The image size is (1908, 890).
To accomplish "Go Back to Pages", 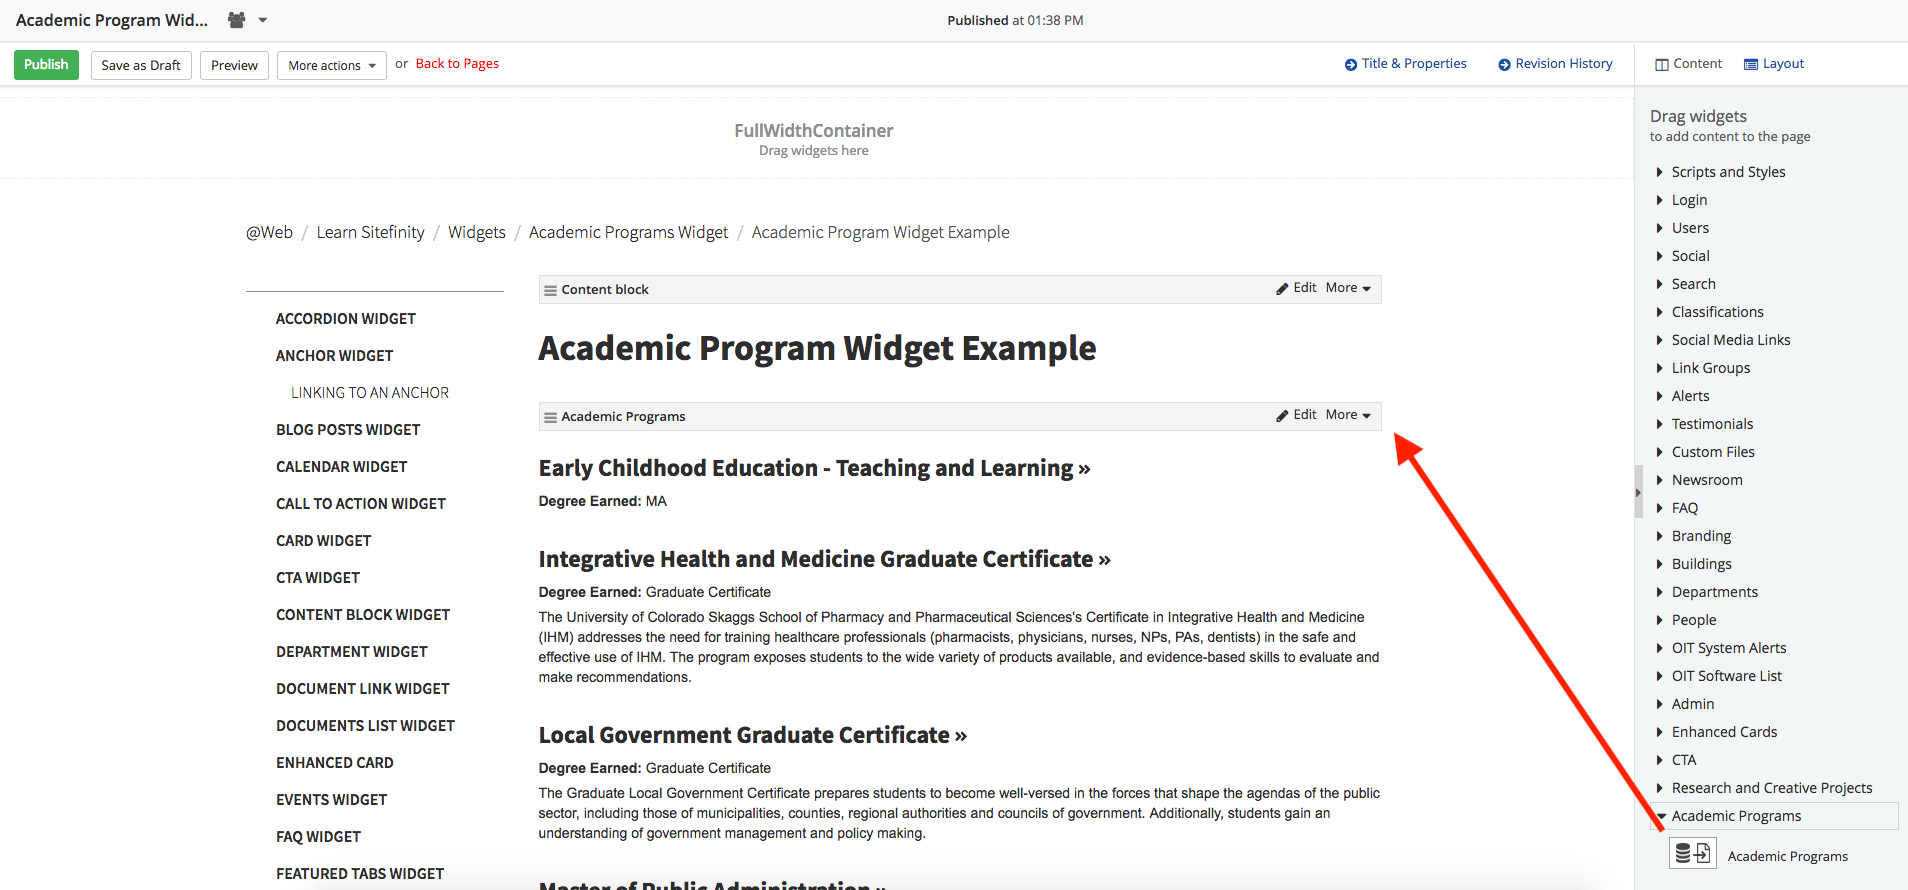I will (x=457, y=63).
